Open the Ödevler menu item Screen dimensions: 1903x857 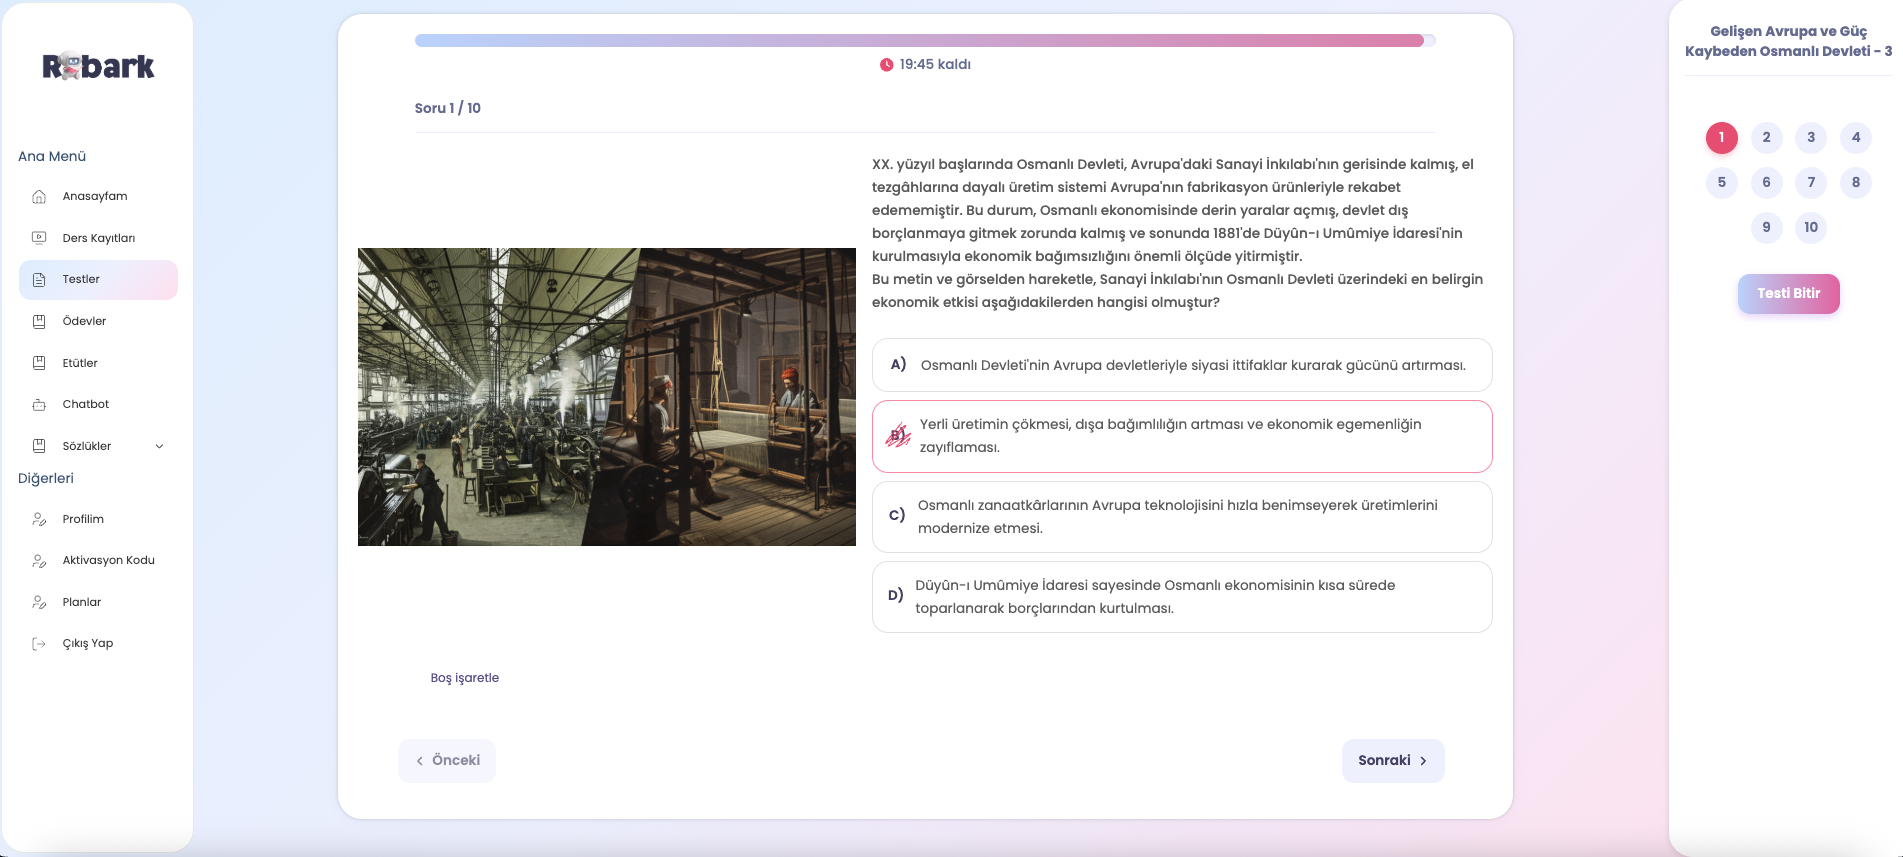98,321
